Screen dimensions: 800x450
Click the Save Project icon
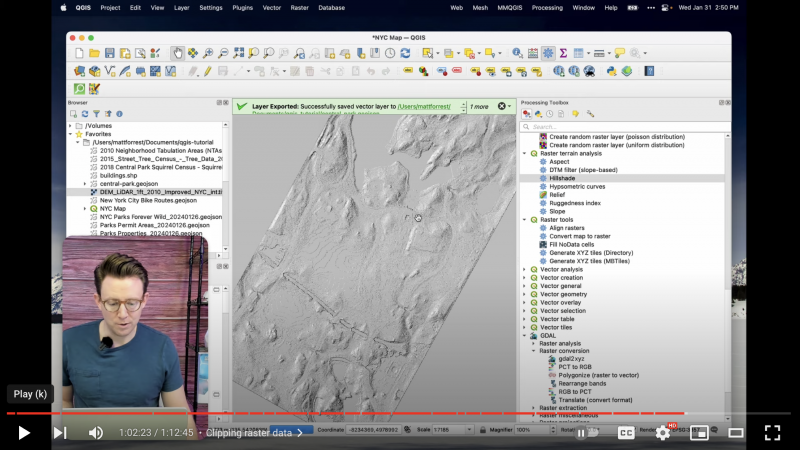pos(109,53)
